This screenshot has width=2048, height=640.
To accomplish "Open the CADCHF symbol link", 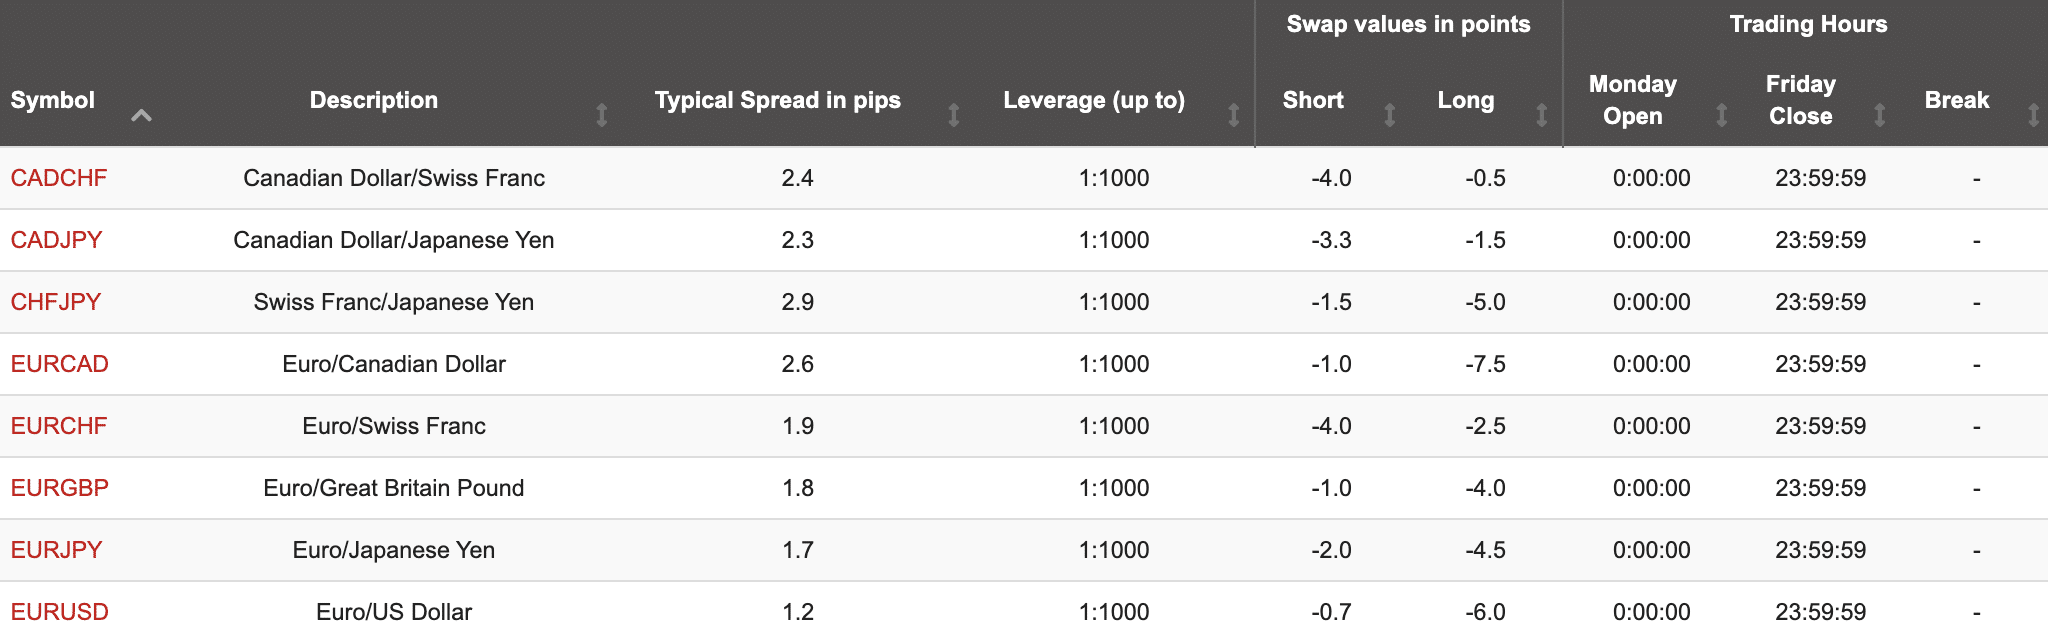I will [59, 178].
